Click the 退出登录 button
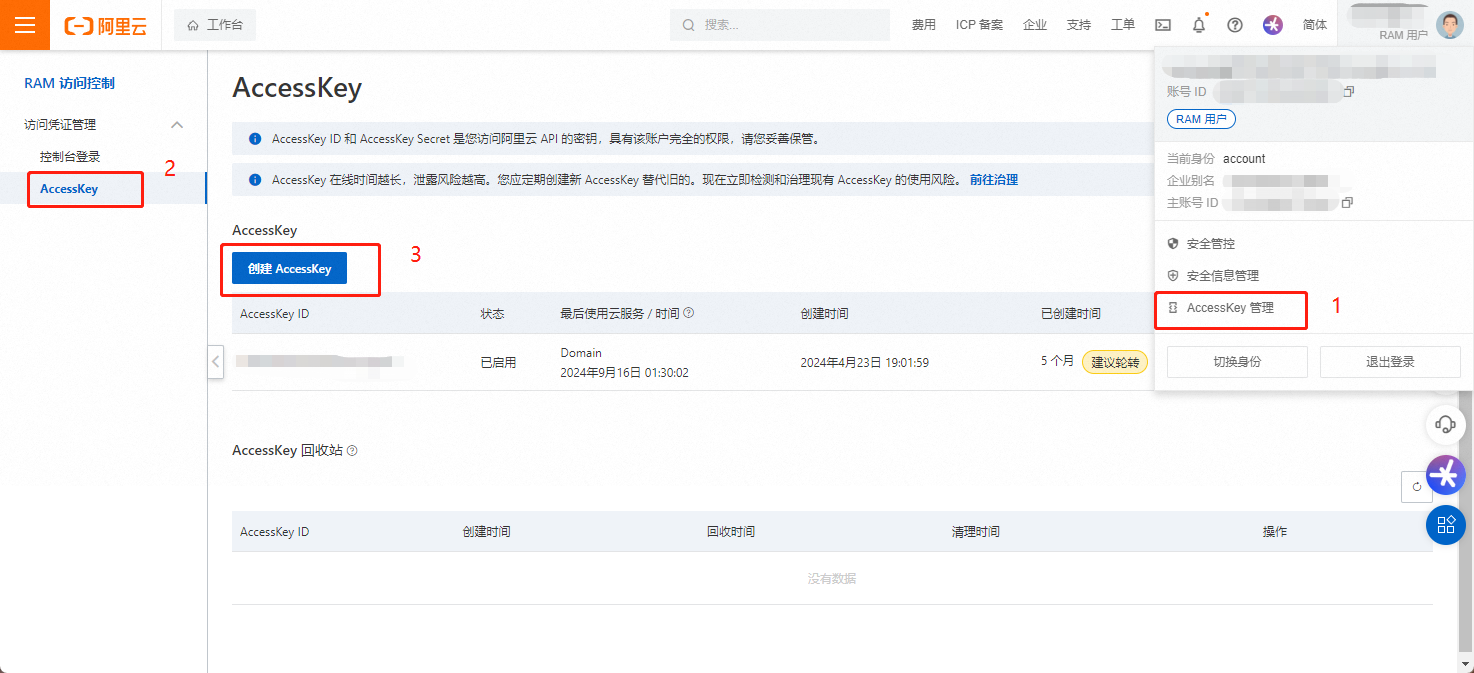This screenshot has height=673, width=1474. (x=1390, y=362)
